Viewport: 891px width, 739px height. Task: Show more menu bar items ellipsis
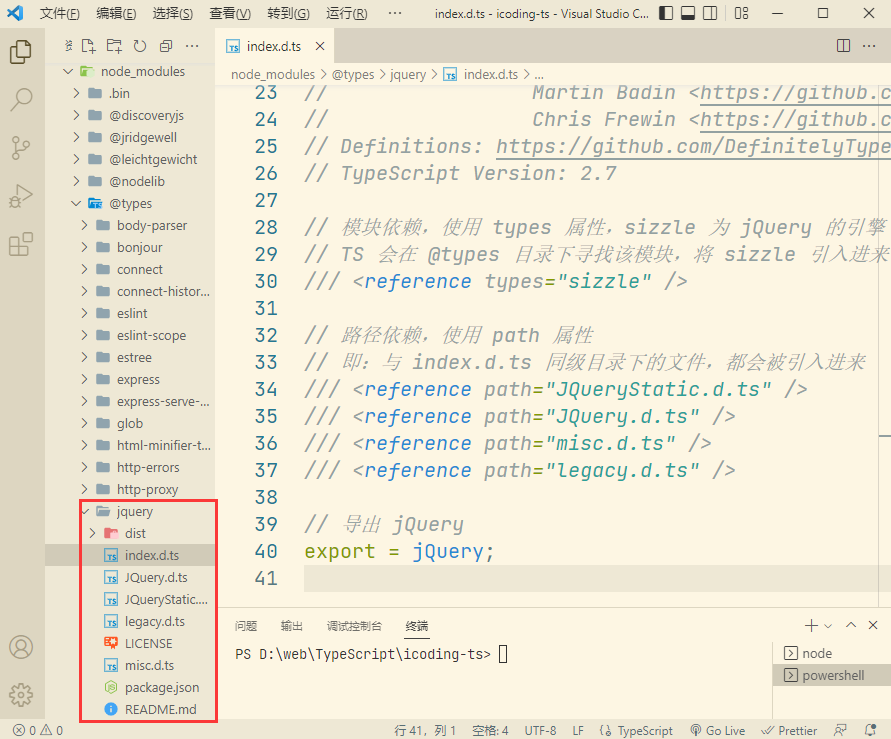(x=395, y=13)
